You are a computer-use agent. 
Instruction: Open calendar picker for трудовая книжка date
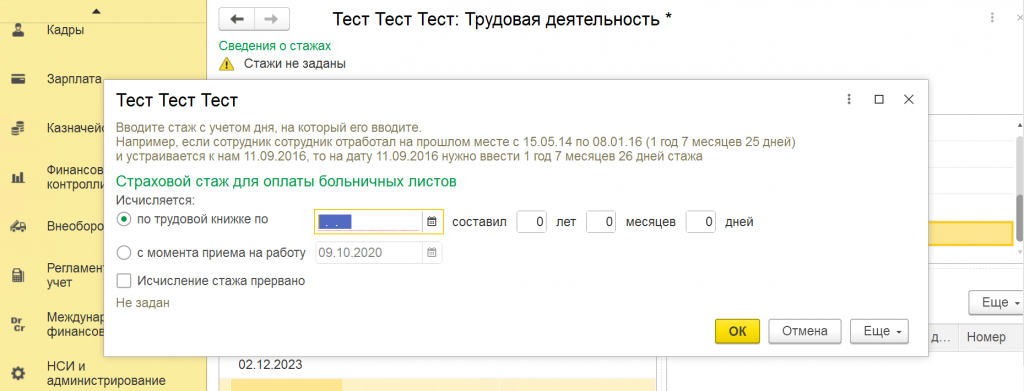tap(432, 221)
